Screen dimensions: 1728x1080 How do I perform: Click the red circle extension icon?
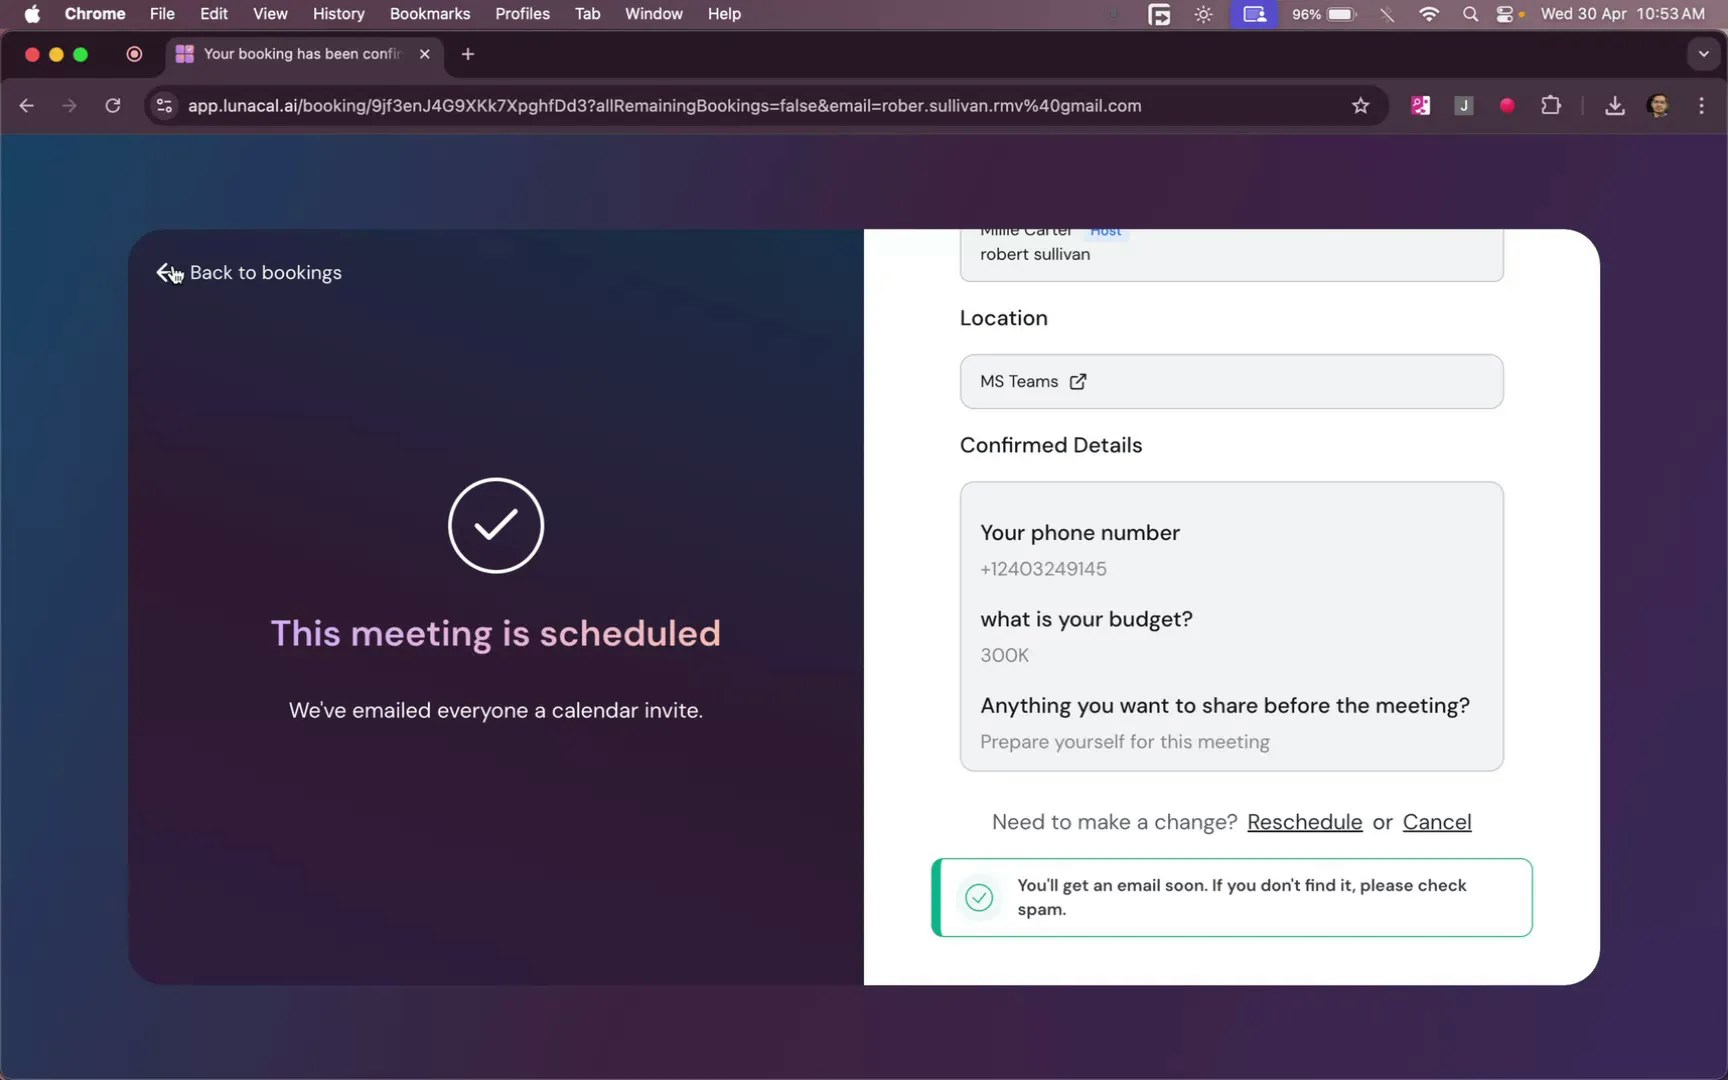1507,106
